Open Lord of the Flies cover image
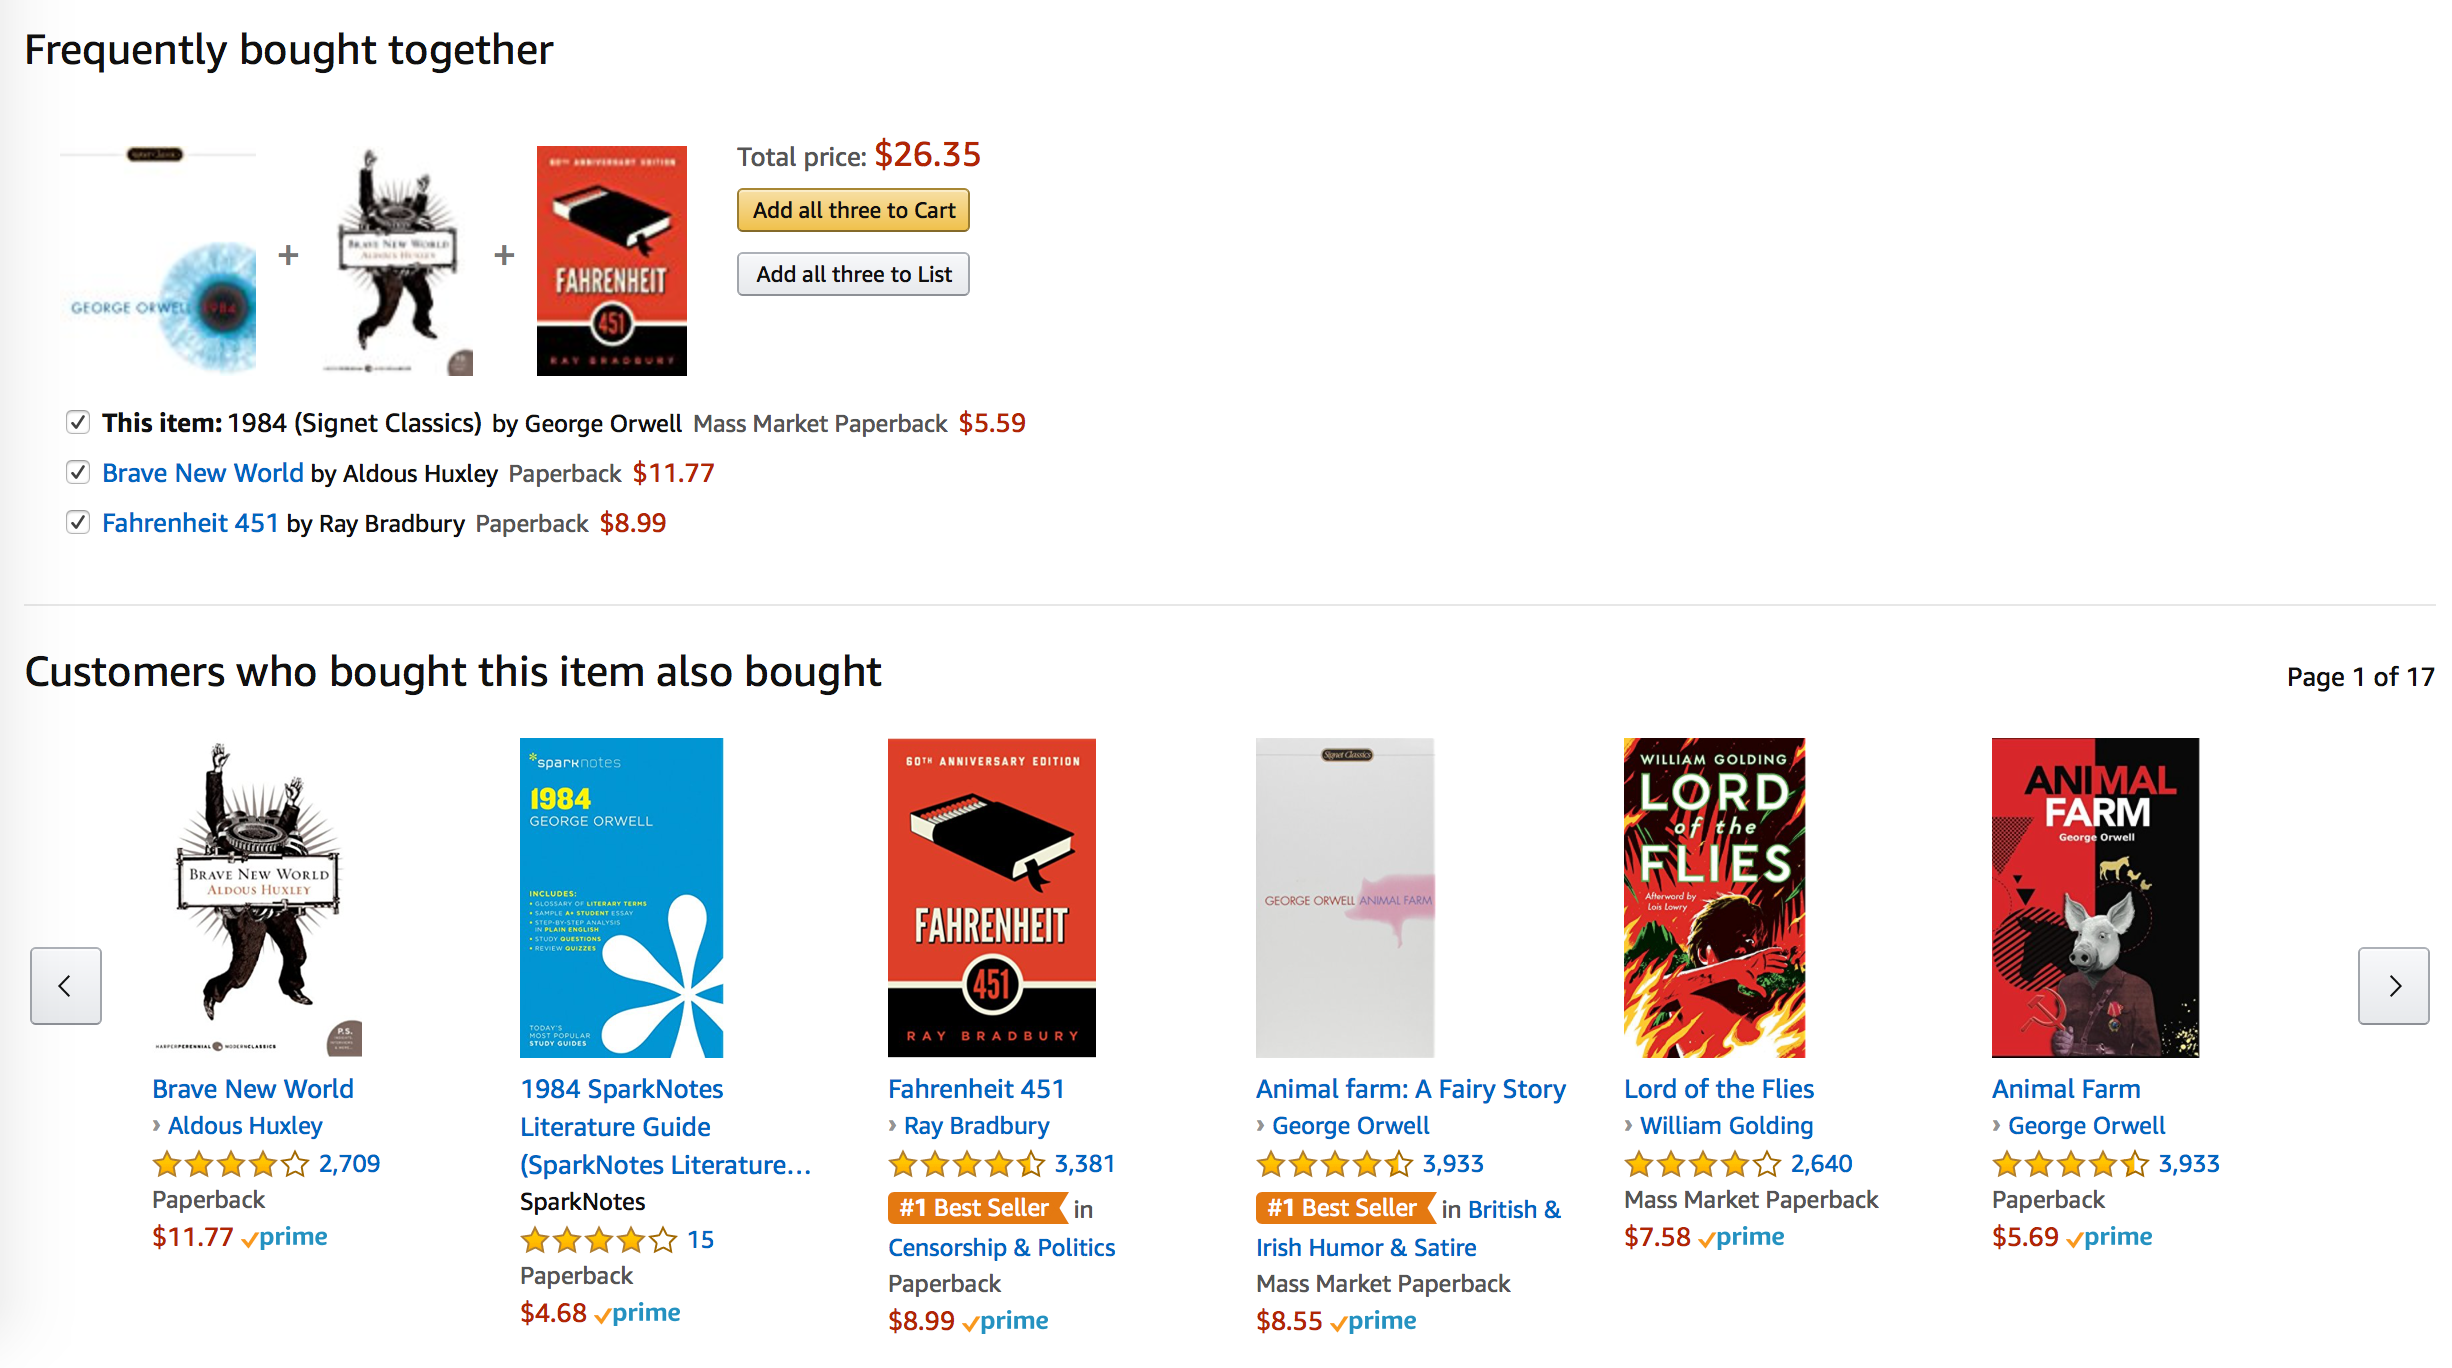 (x=1714, y=897)
